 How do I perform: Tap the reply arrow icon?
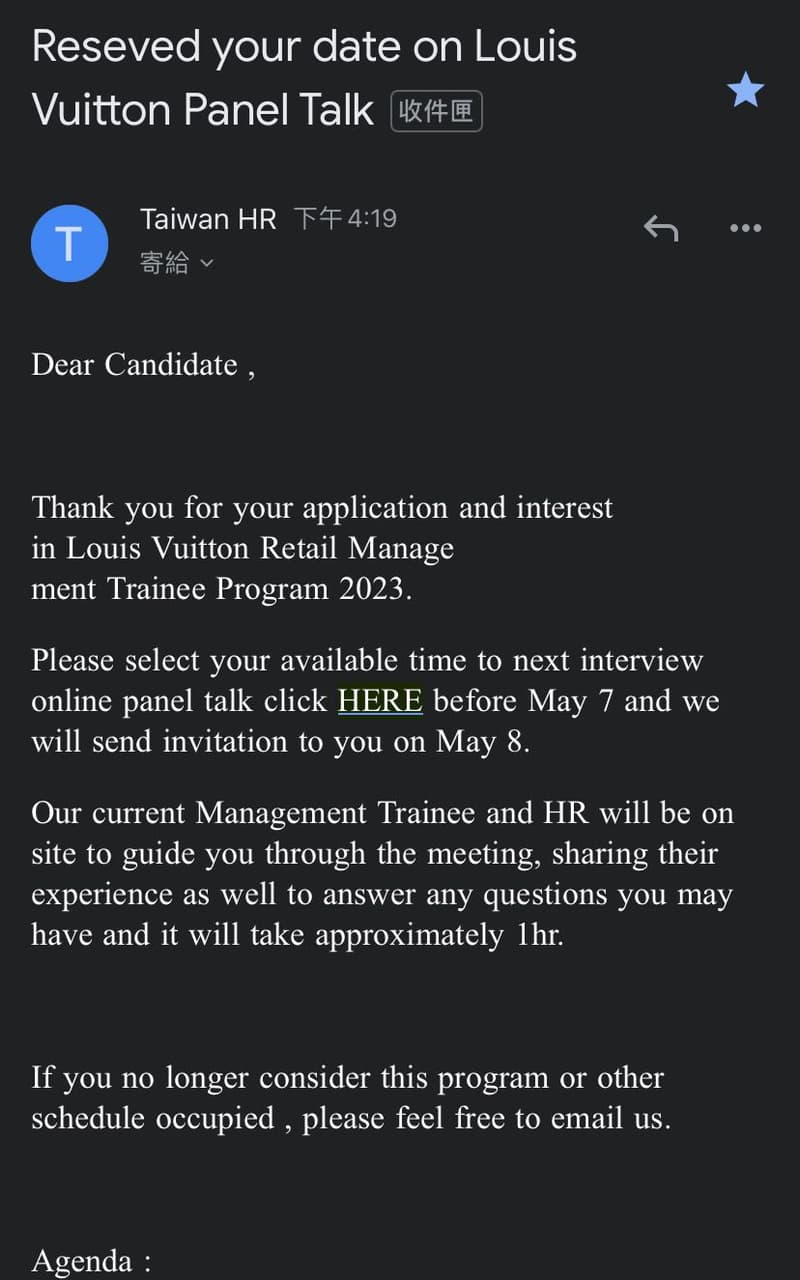pos(660,229)
